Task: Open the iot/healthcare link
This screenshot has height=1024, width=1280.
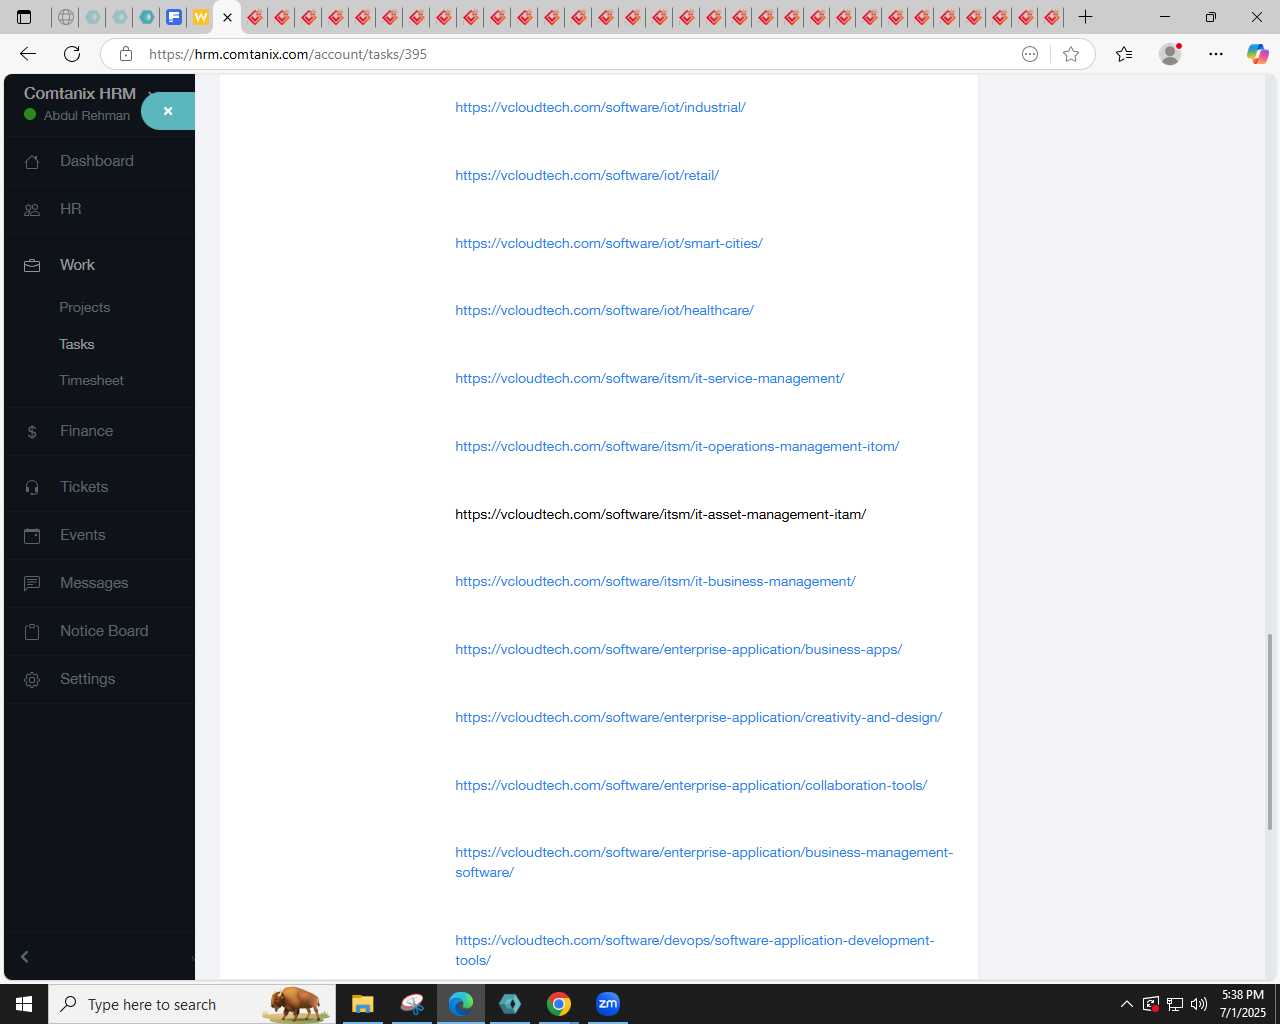Action: [604, 310]
